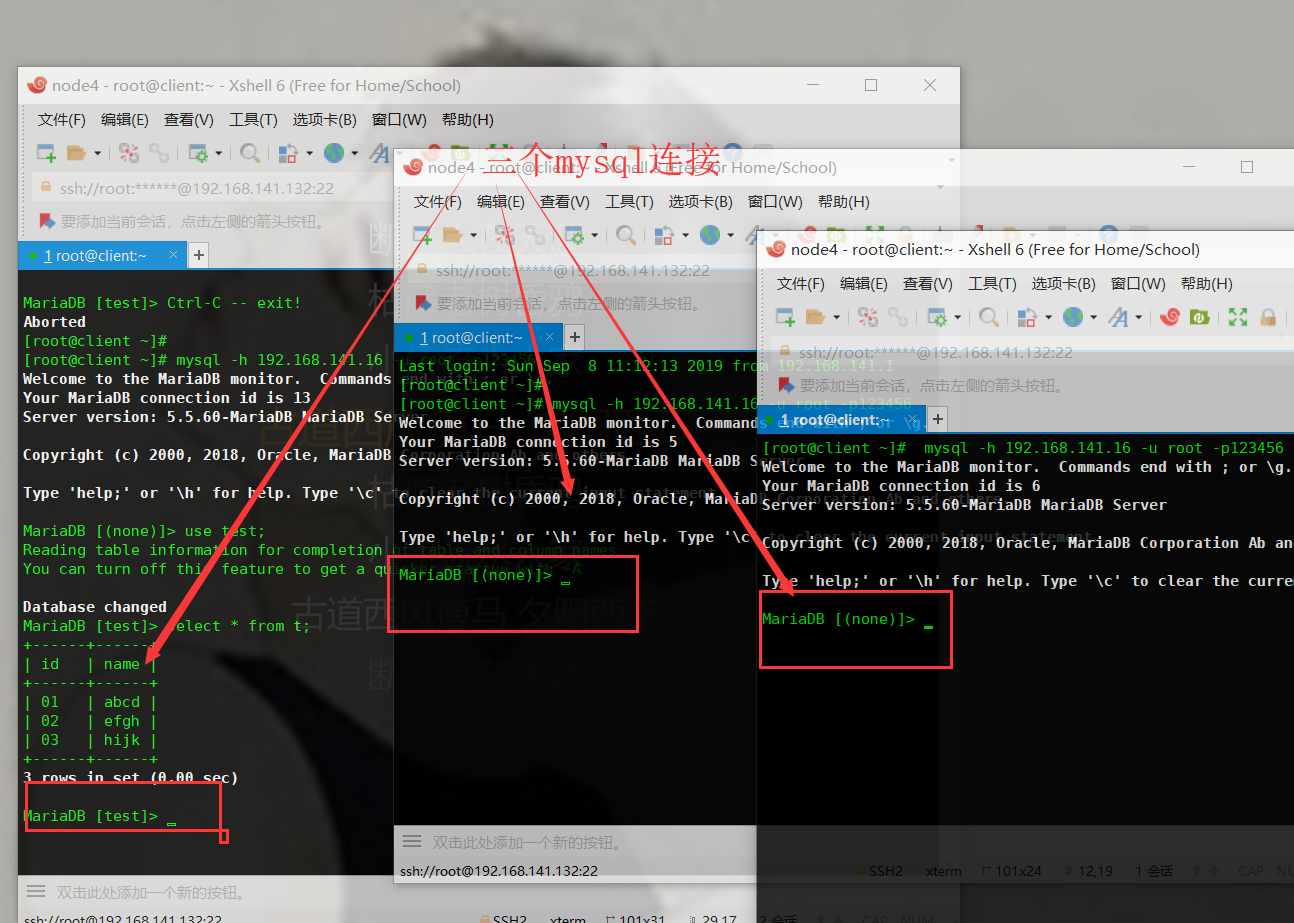The height and width of the screenshot is (923, 1294).
Task: Click flag-arrow add session icon in connection id 6 window
Action: (x=787, y=385)
